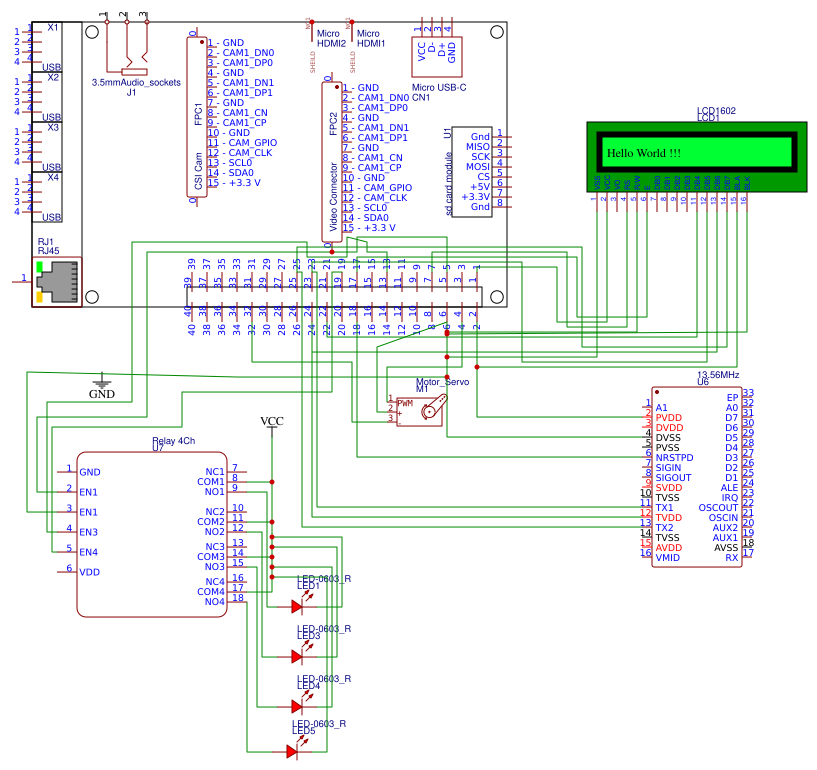Select the GND ground symbol
The height and width of the screenshot is (770, 817).
[x=101, y=381]
